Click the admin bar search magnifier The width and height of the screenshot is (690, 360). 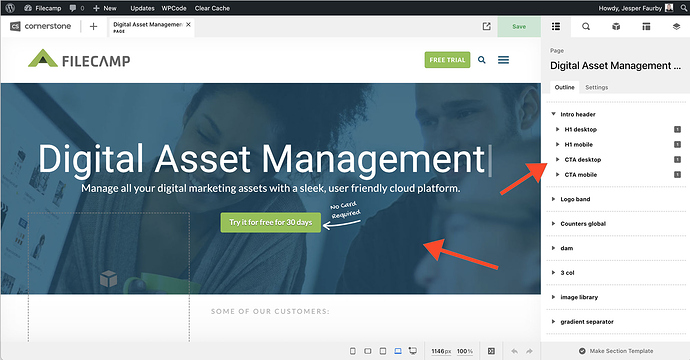pos(683,8)
